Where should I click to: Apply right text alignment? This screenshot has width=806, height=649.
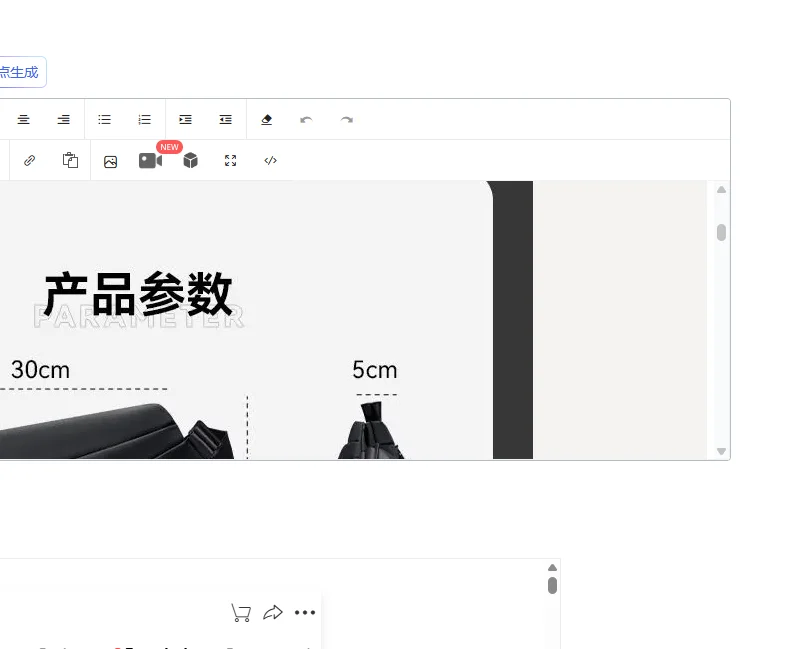[x=63, y=120]
